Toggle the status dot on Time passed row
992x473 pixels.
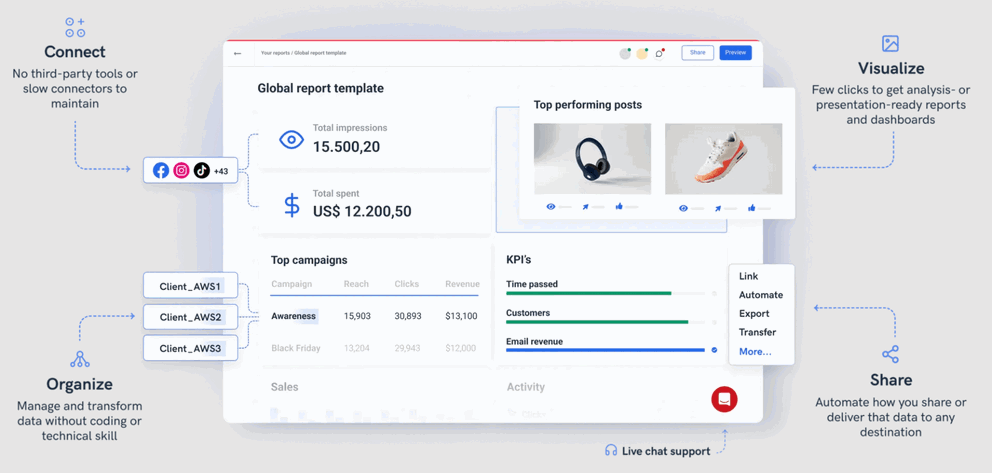coord(714,293)
